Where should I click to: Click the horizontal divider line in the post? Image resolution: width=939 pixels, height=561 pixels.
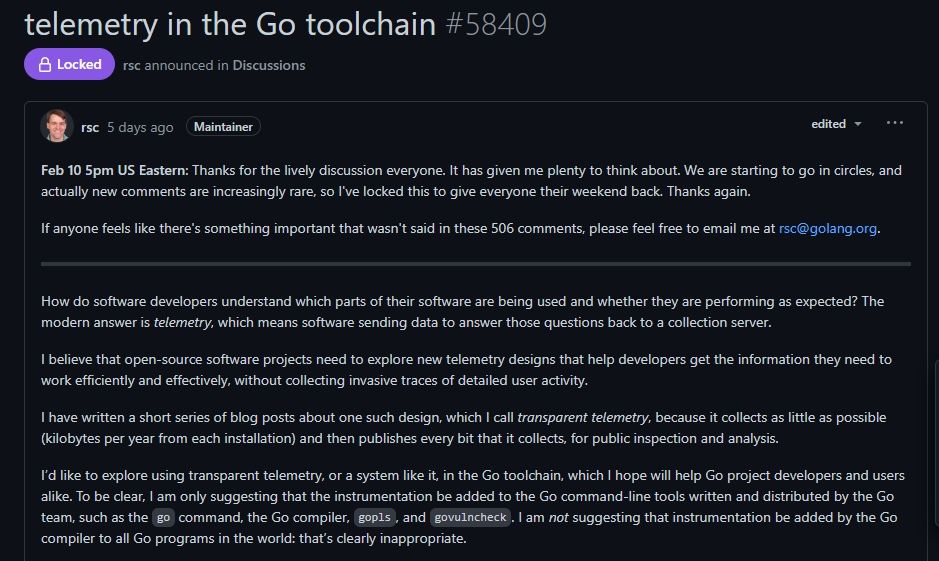476,264
